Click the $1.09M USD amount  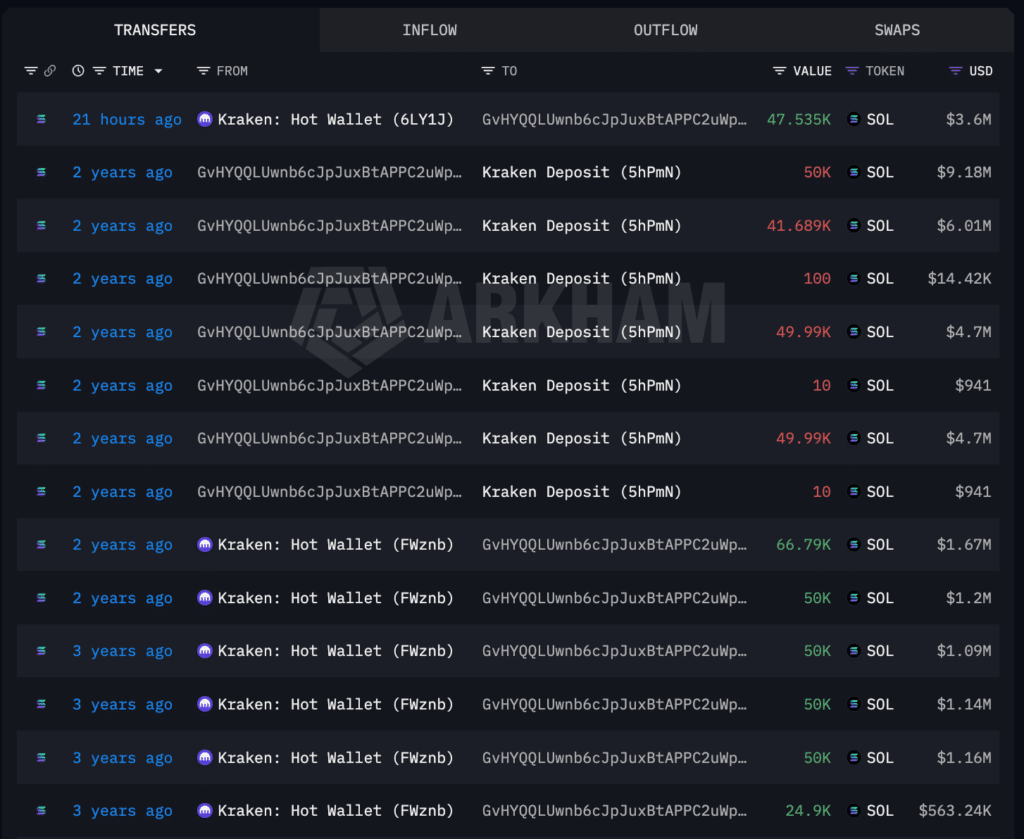[x=964, y=651]
